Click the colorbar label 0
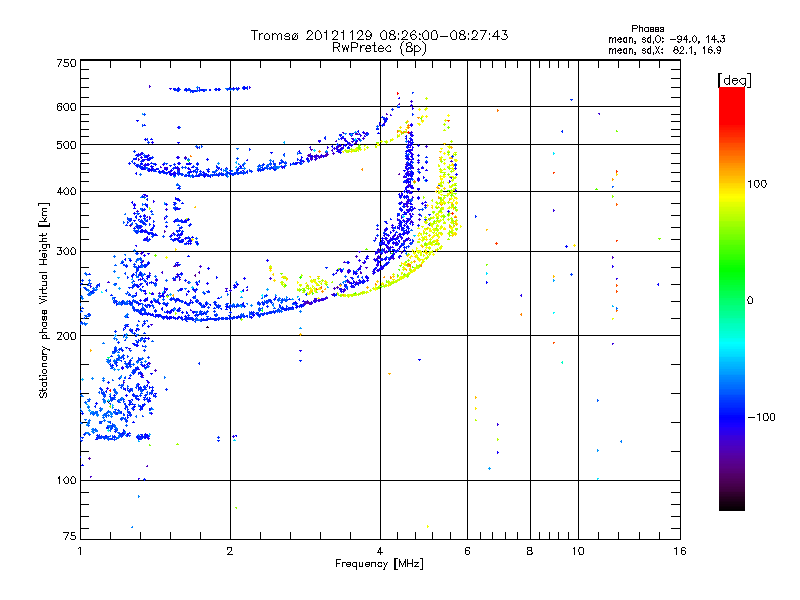 click(750, 300)
